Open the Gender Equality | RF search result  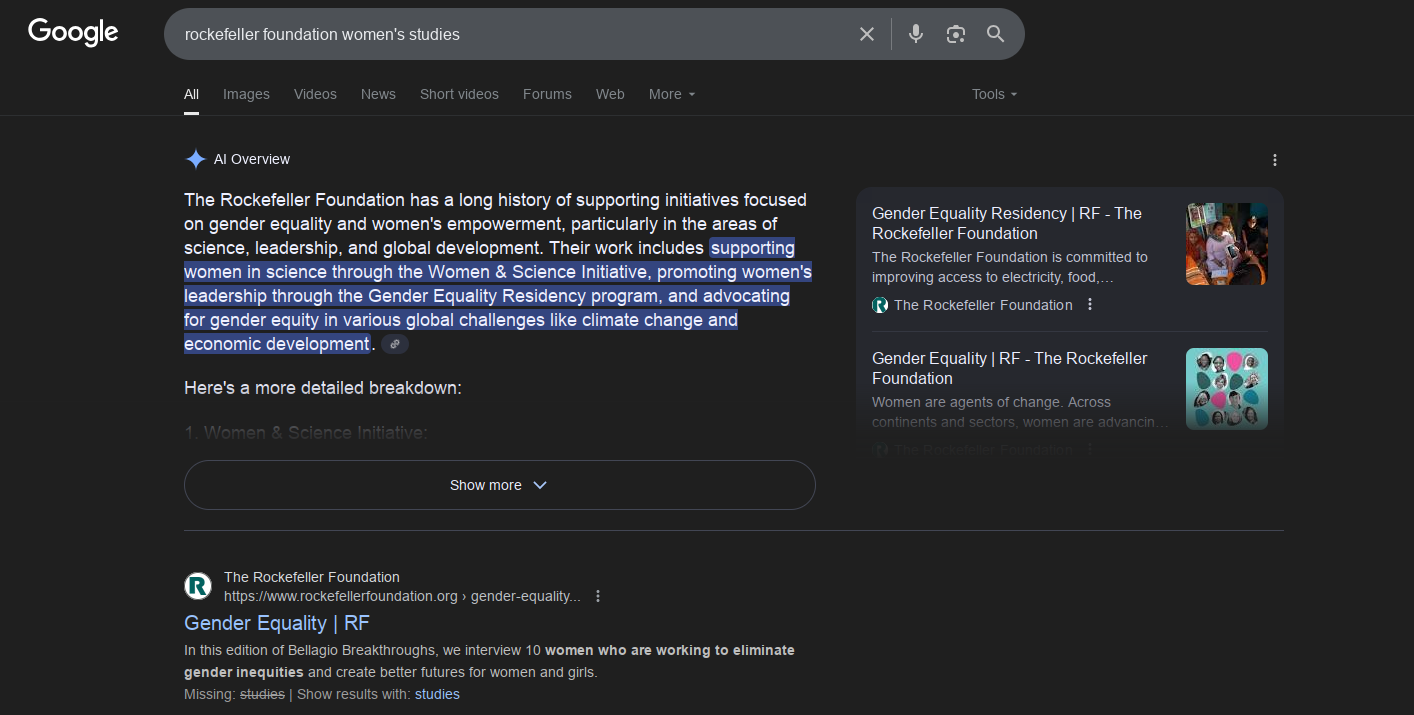tap(277, 623)
